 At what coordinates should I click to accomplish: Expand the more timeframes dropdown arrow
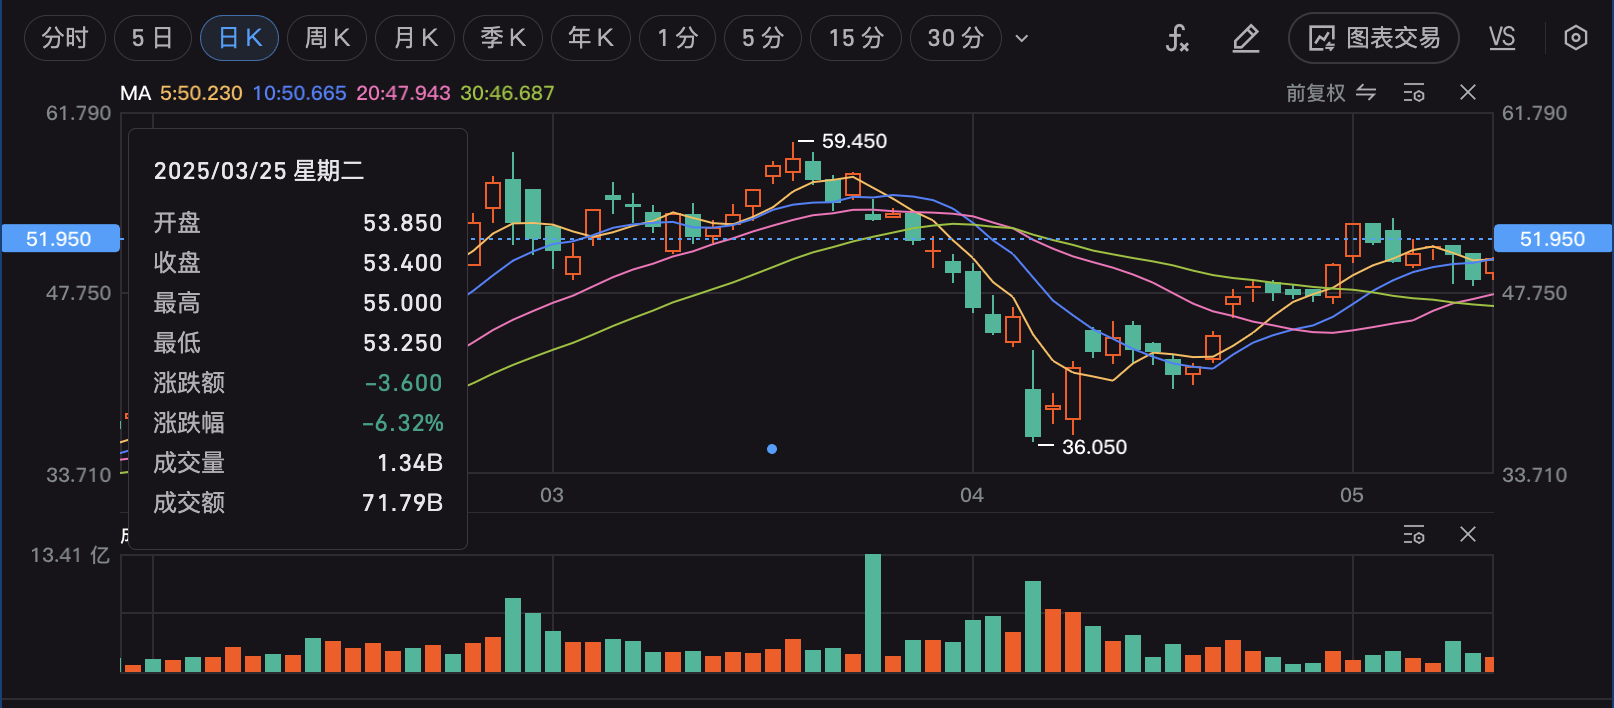(x=1022, y=39)
